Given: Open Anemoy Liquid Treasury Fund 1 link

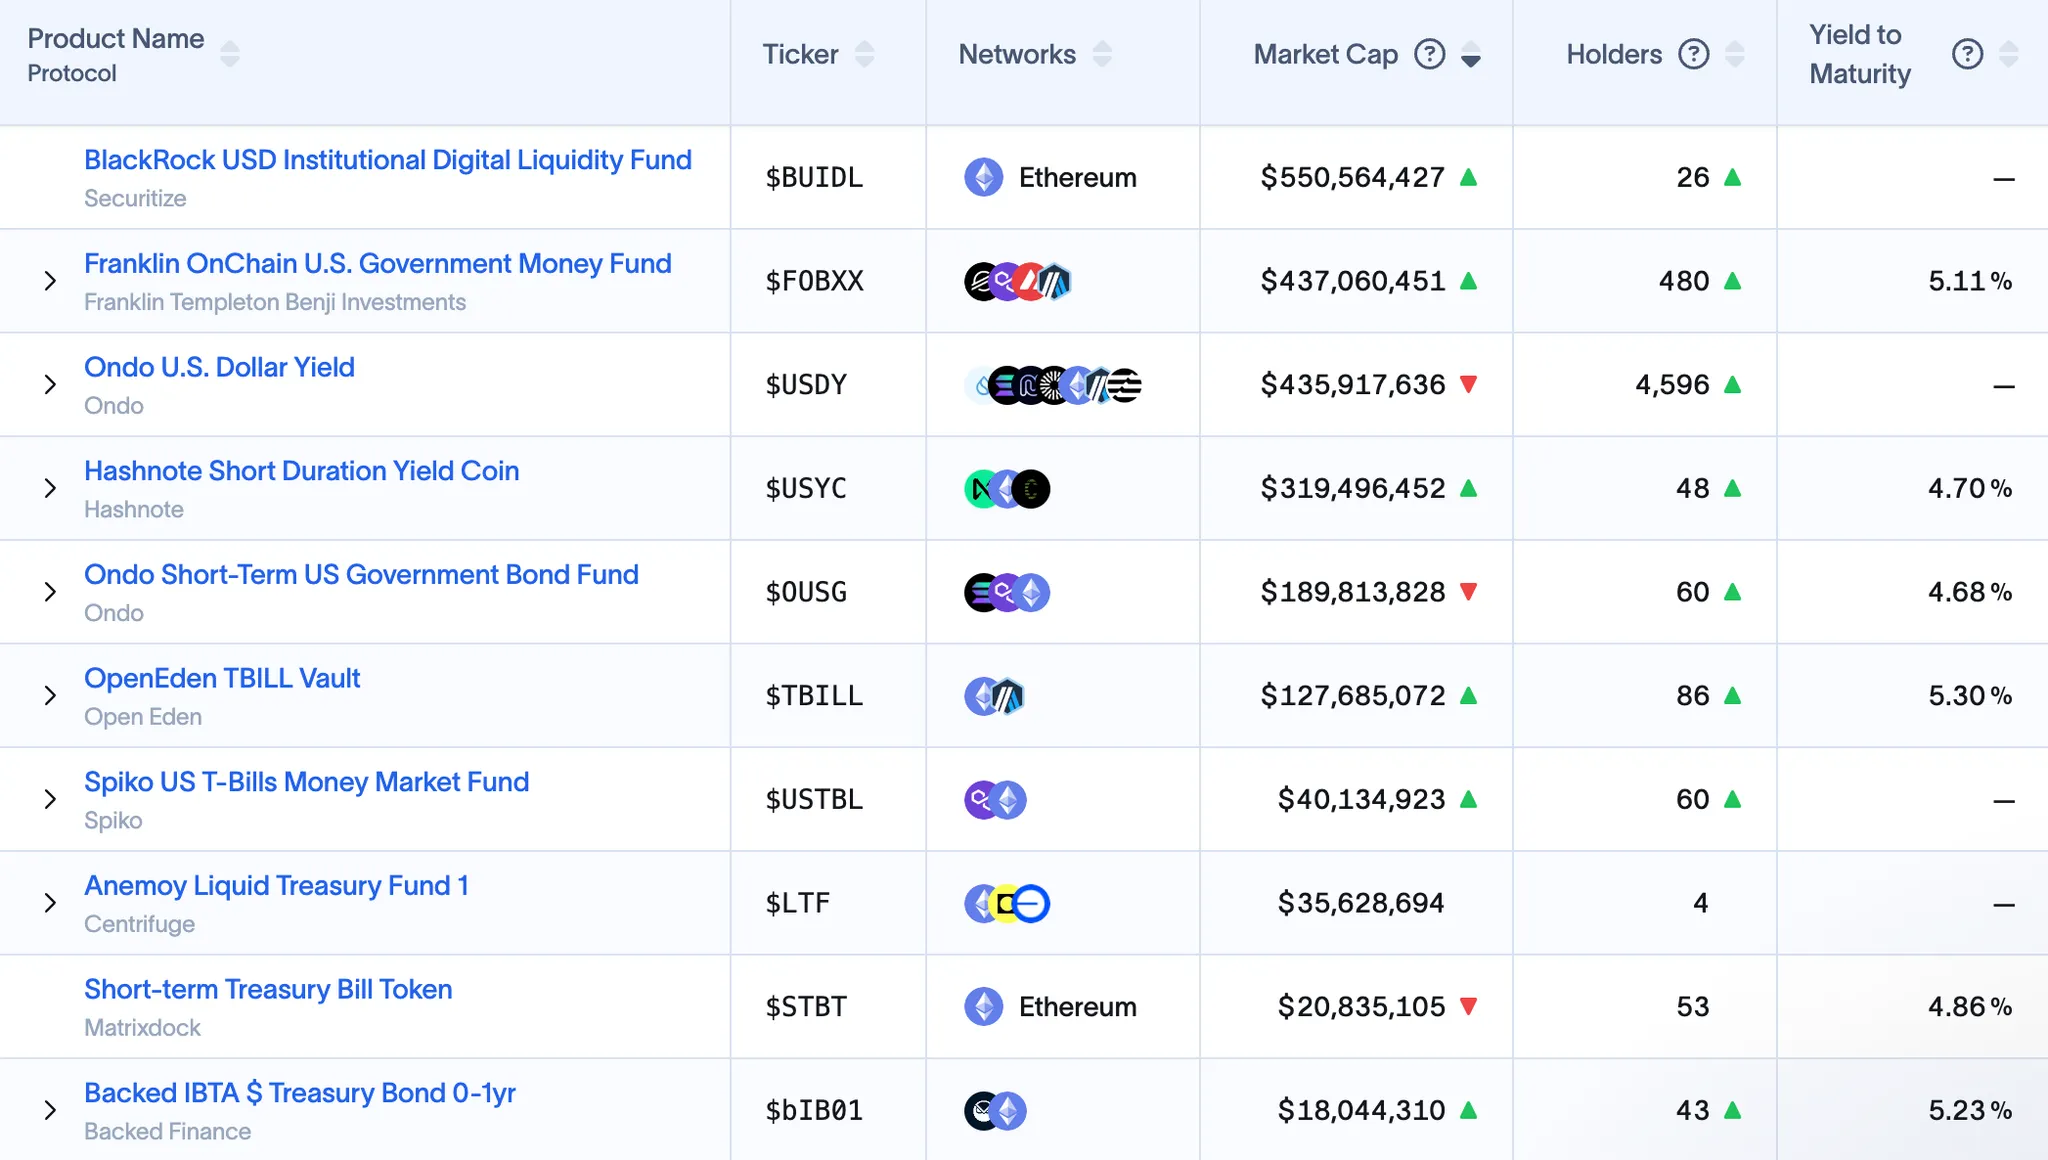Looking at the screenshot, I should click(277, 886).
